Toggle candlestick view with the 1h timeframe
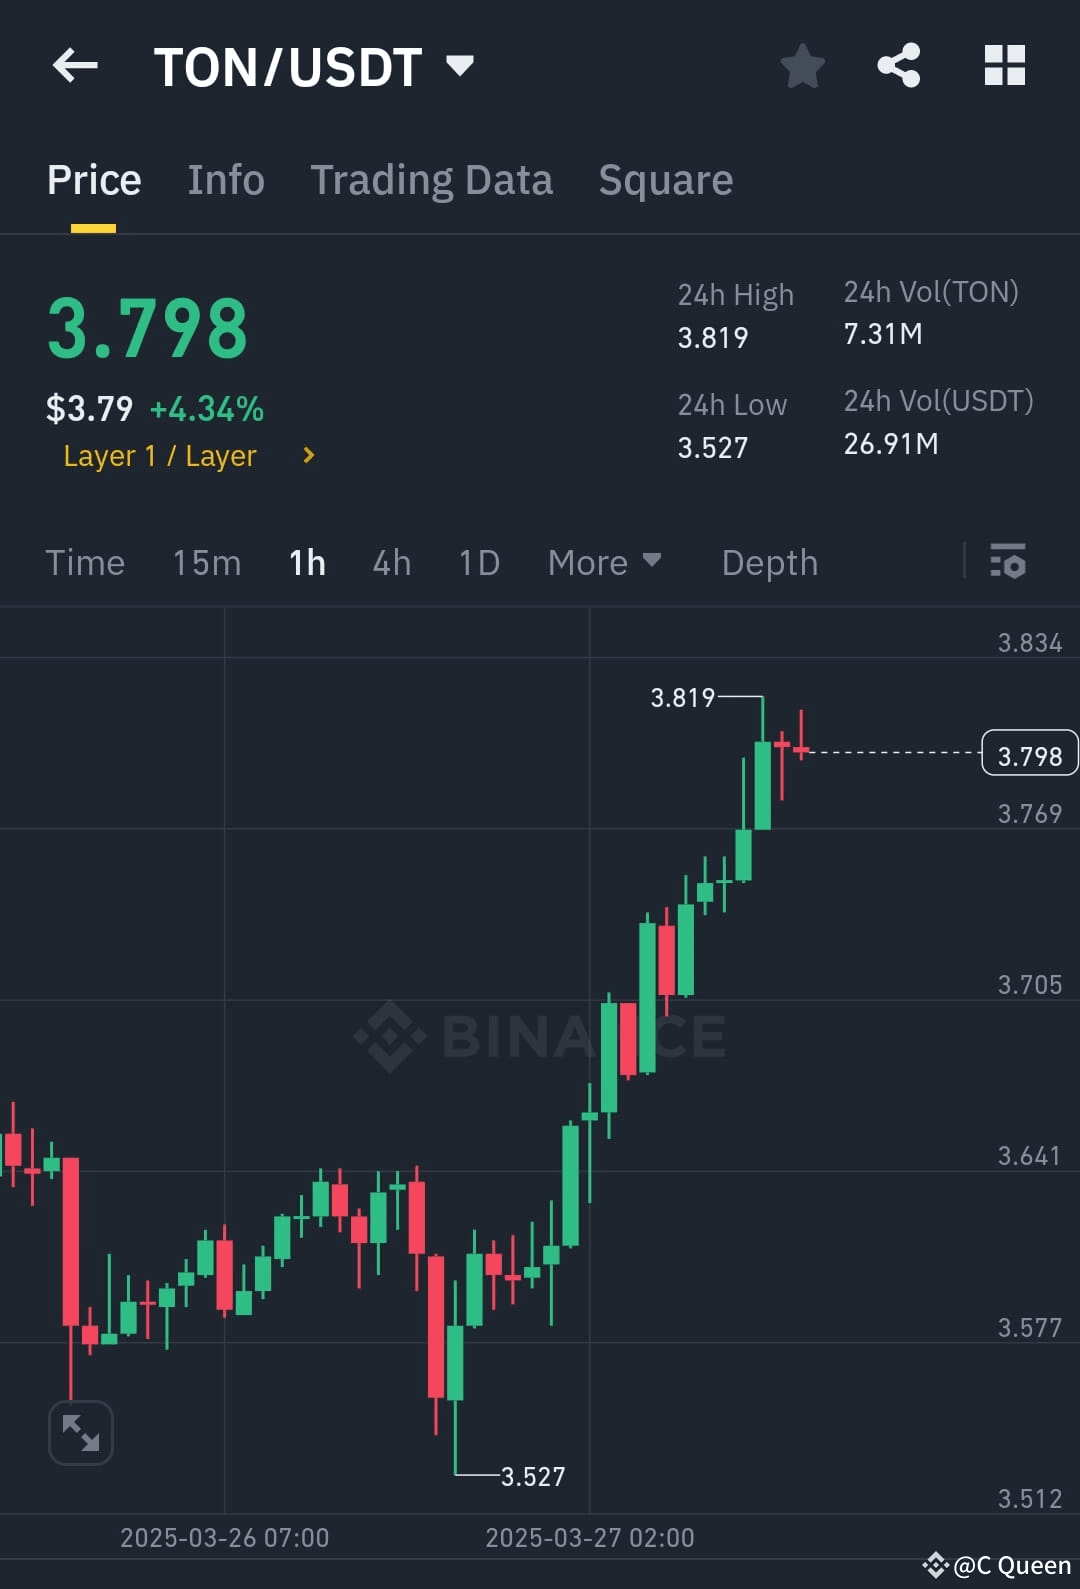The width and height of the screenshot is (1080, 1589). [x=306, y=563]
